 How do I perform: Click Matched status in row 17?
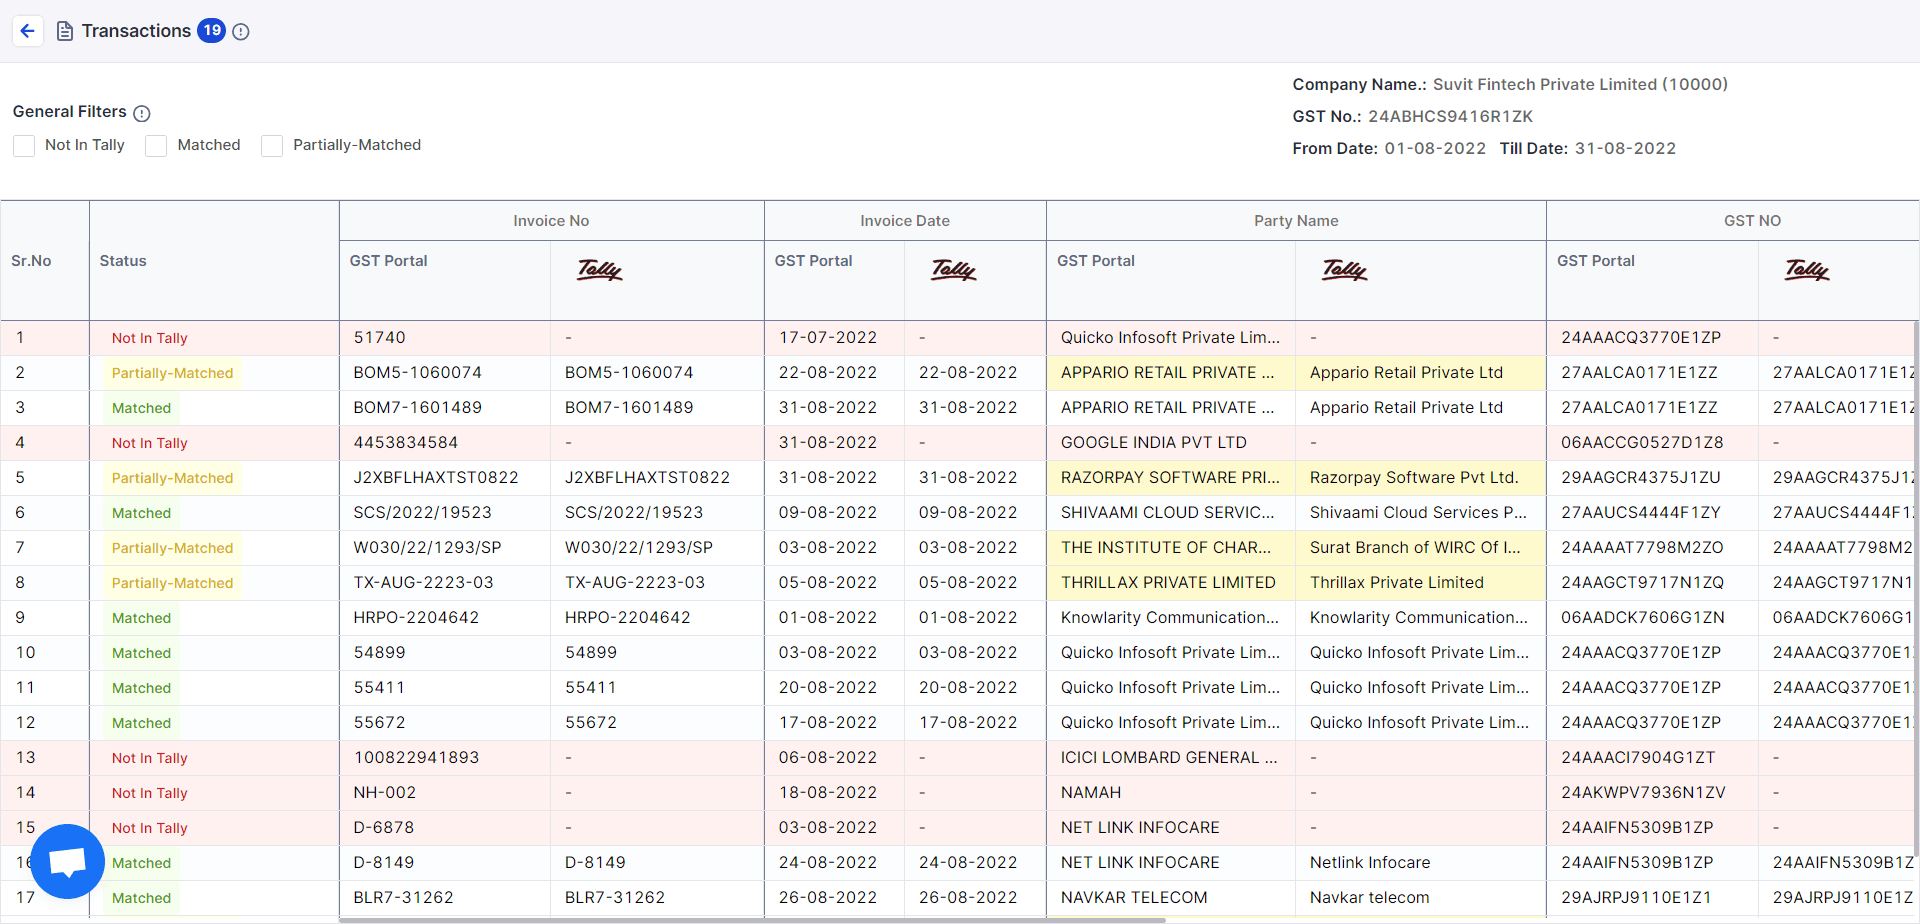click(x=141, y=898)
